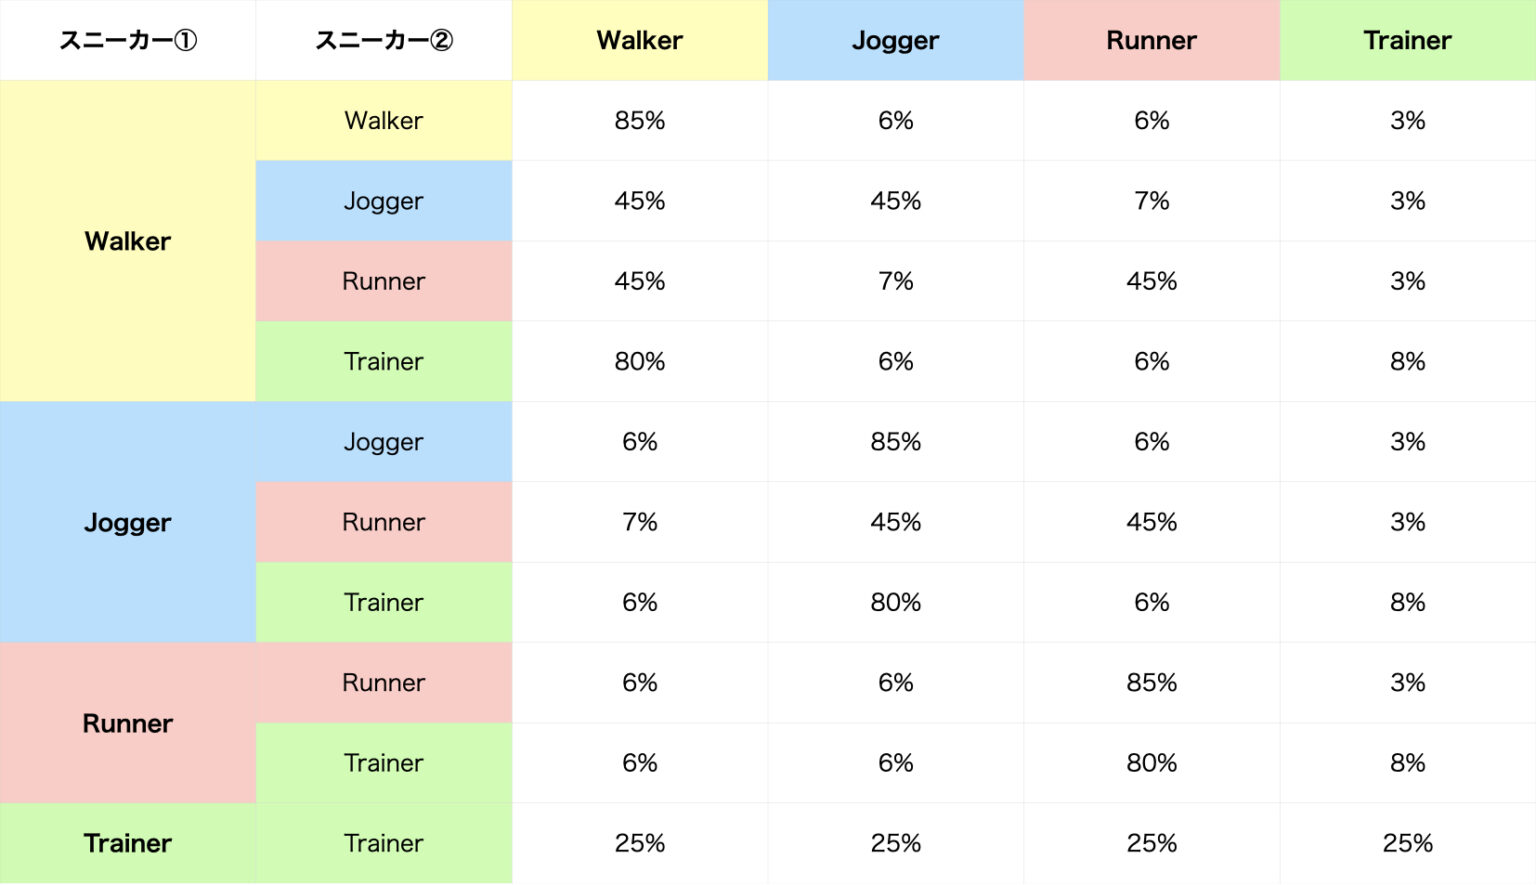Click the 80% cell in Jogger-Trainer row
The image size is (1536, 885).
tap(895, 602)
